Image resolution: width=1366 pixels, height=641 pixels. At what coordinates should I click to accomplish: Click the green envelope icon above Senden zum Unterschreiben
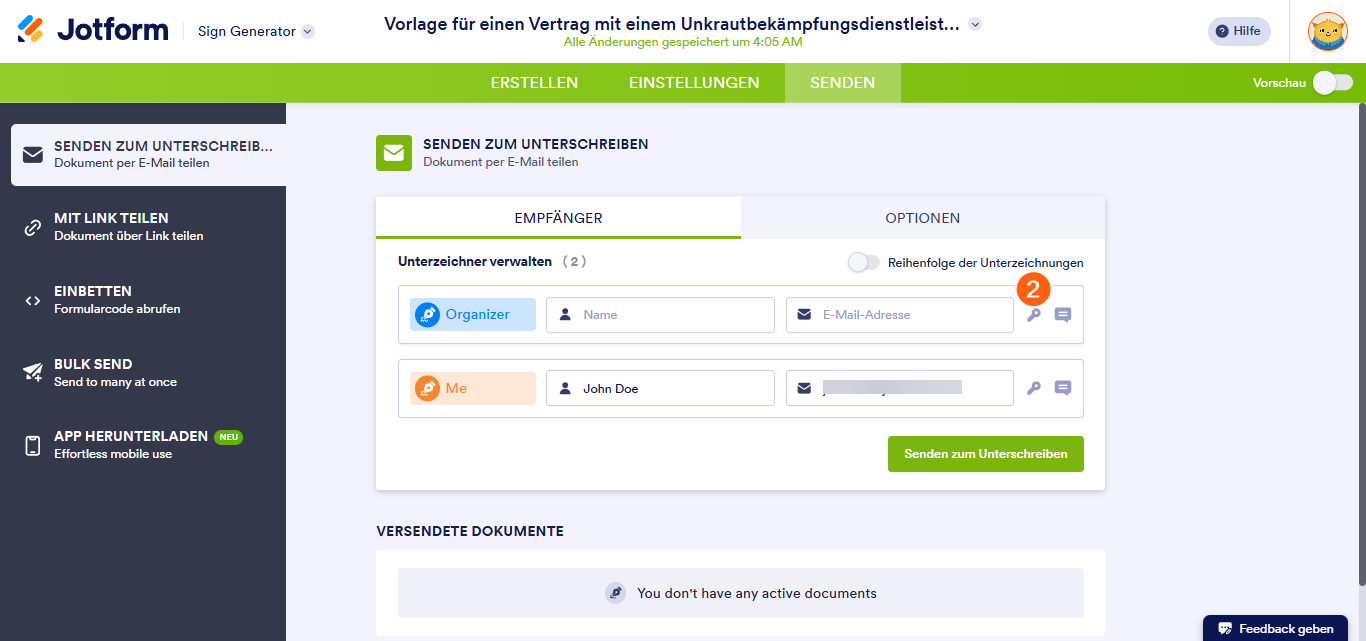(x=393, y=153)
